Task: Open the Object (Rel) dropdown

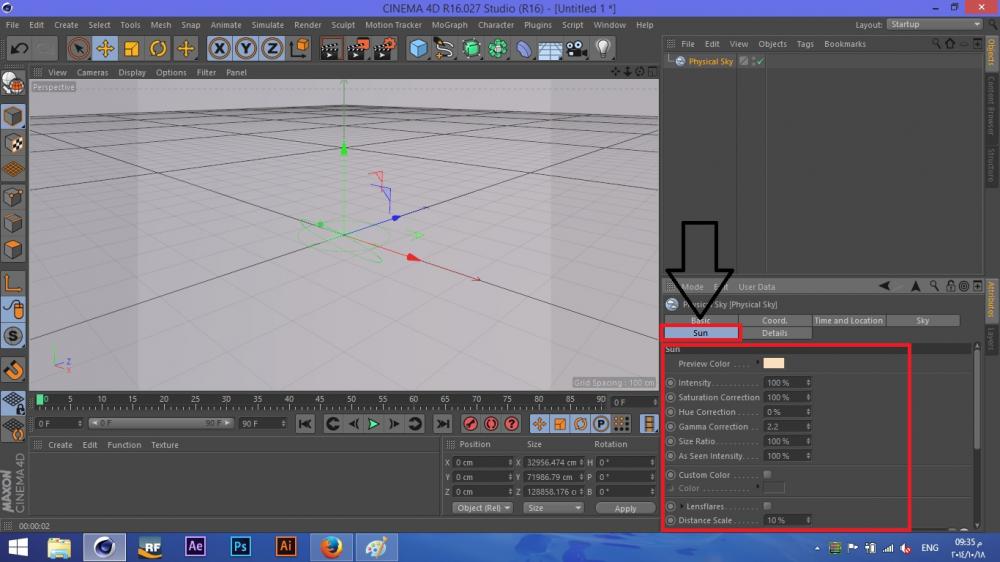Action: click(482, 508)
